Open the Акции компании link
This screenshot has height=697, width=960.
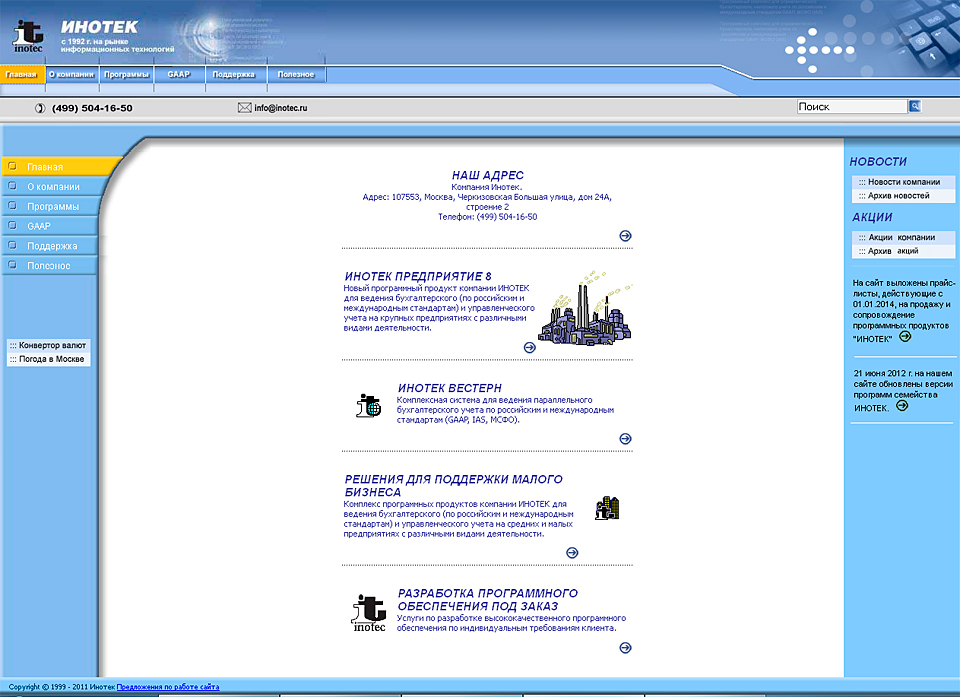(903, 237)
